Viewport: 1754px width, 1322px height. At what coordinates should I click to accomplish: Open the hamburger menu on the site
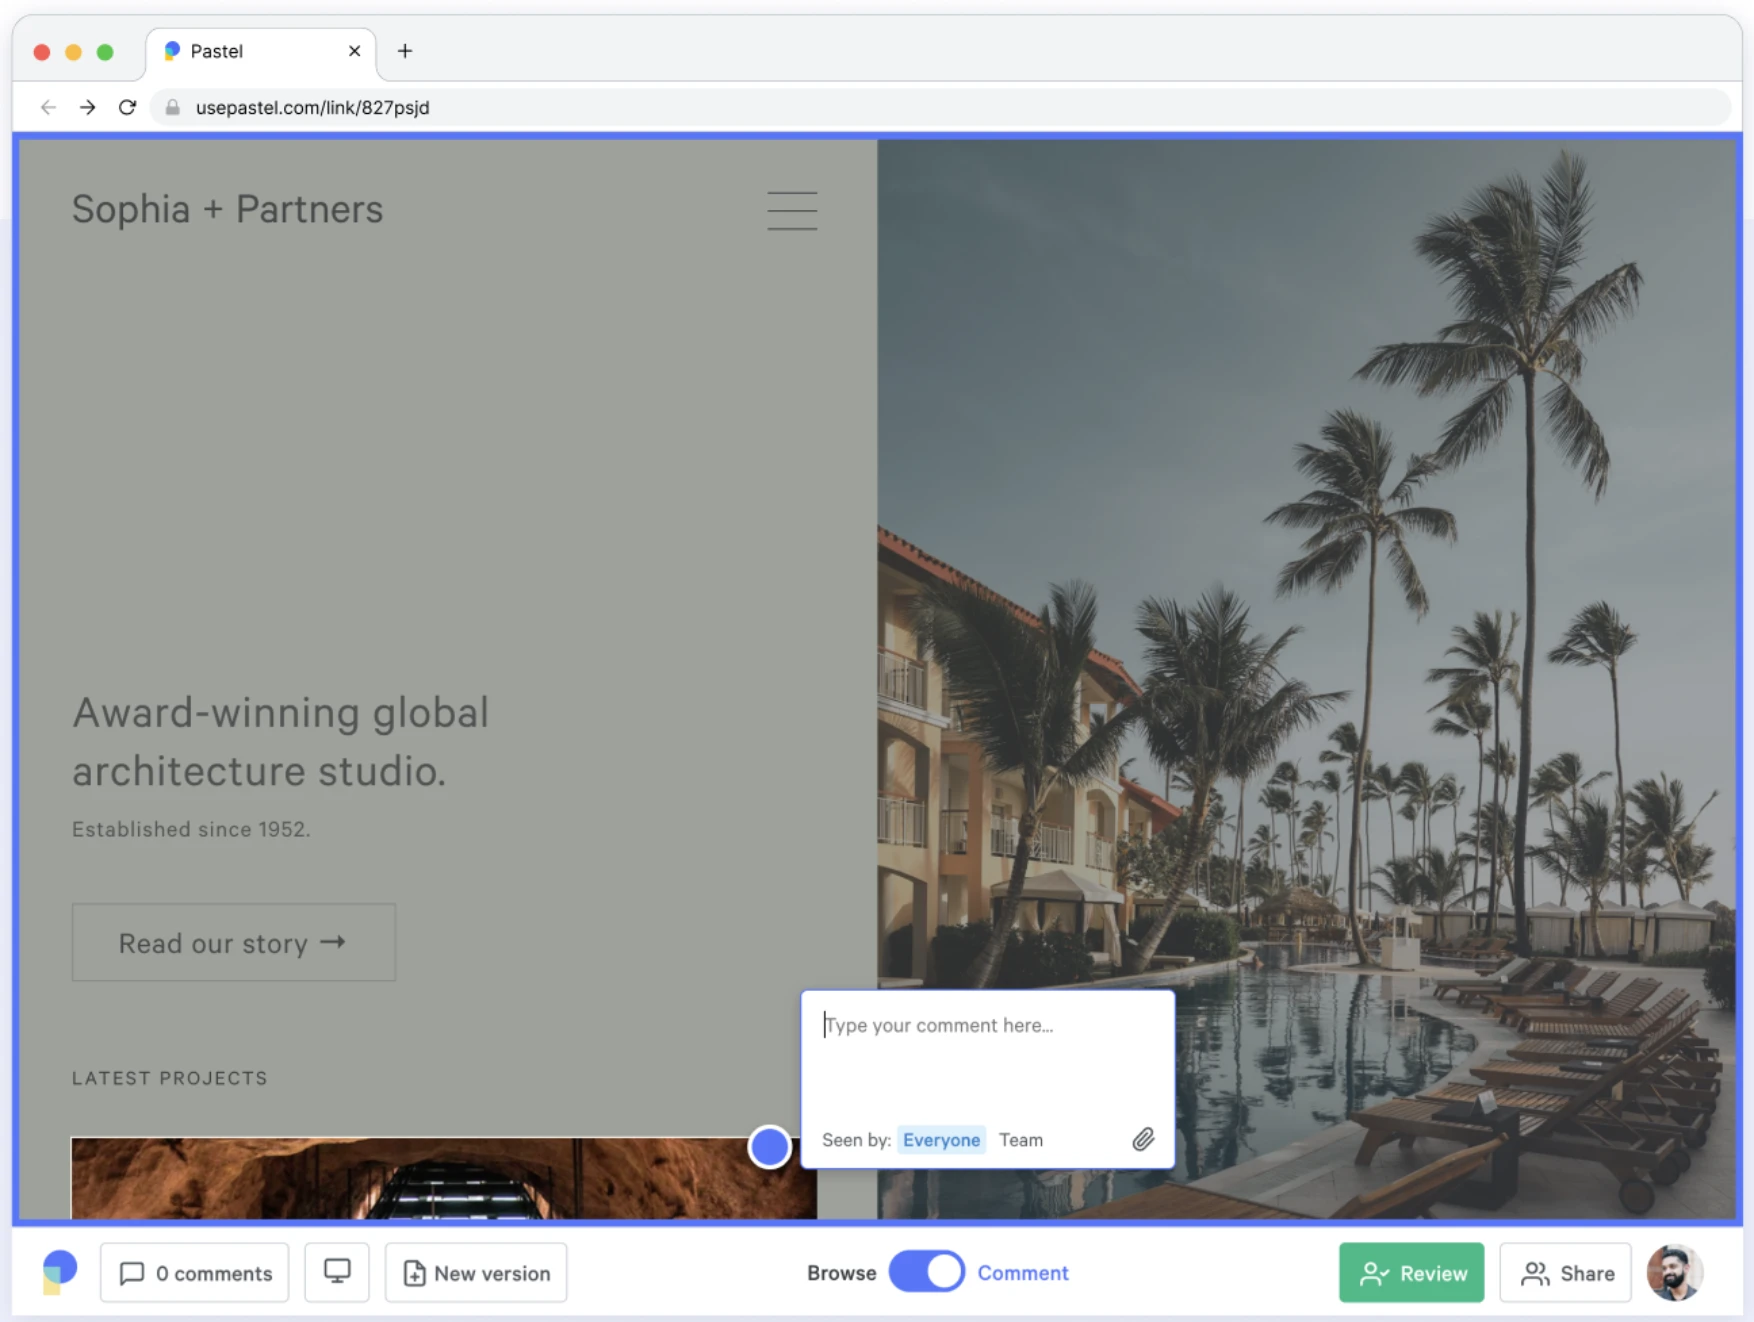point(792,211)
